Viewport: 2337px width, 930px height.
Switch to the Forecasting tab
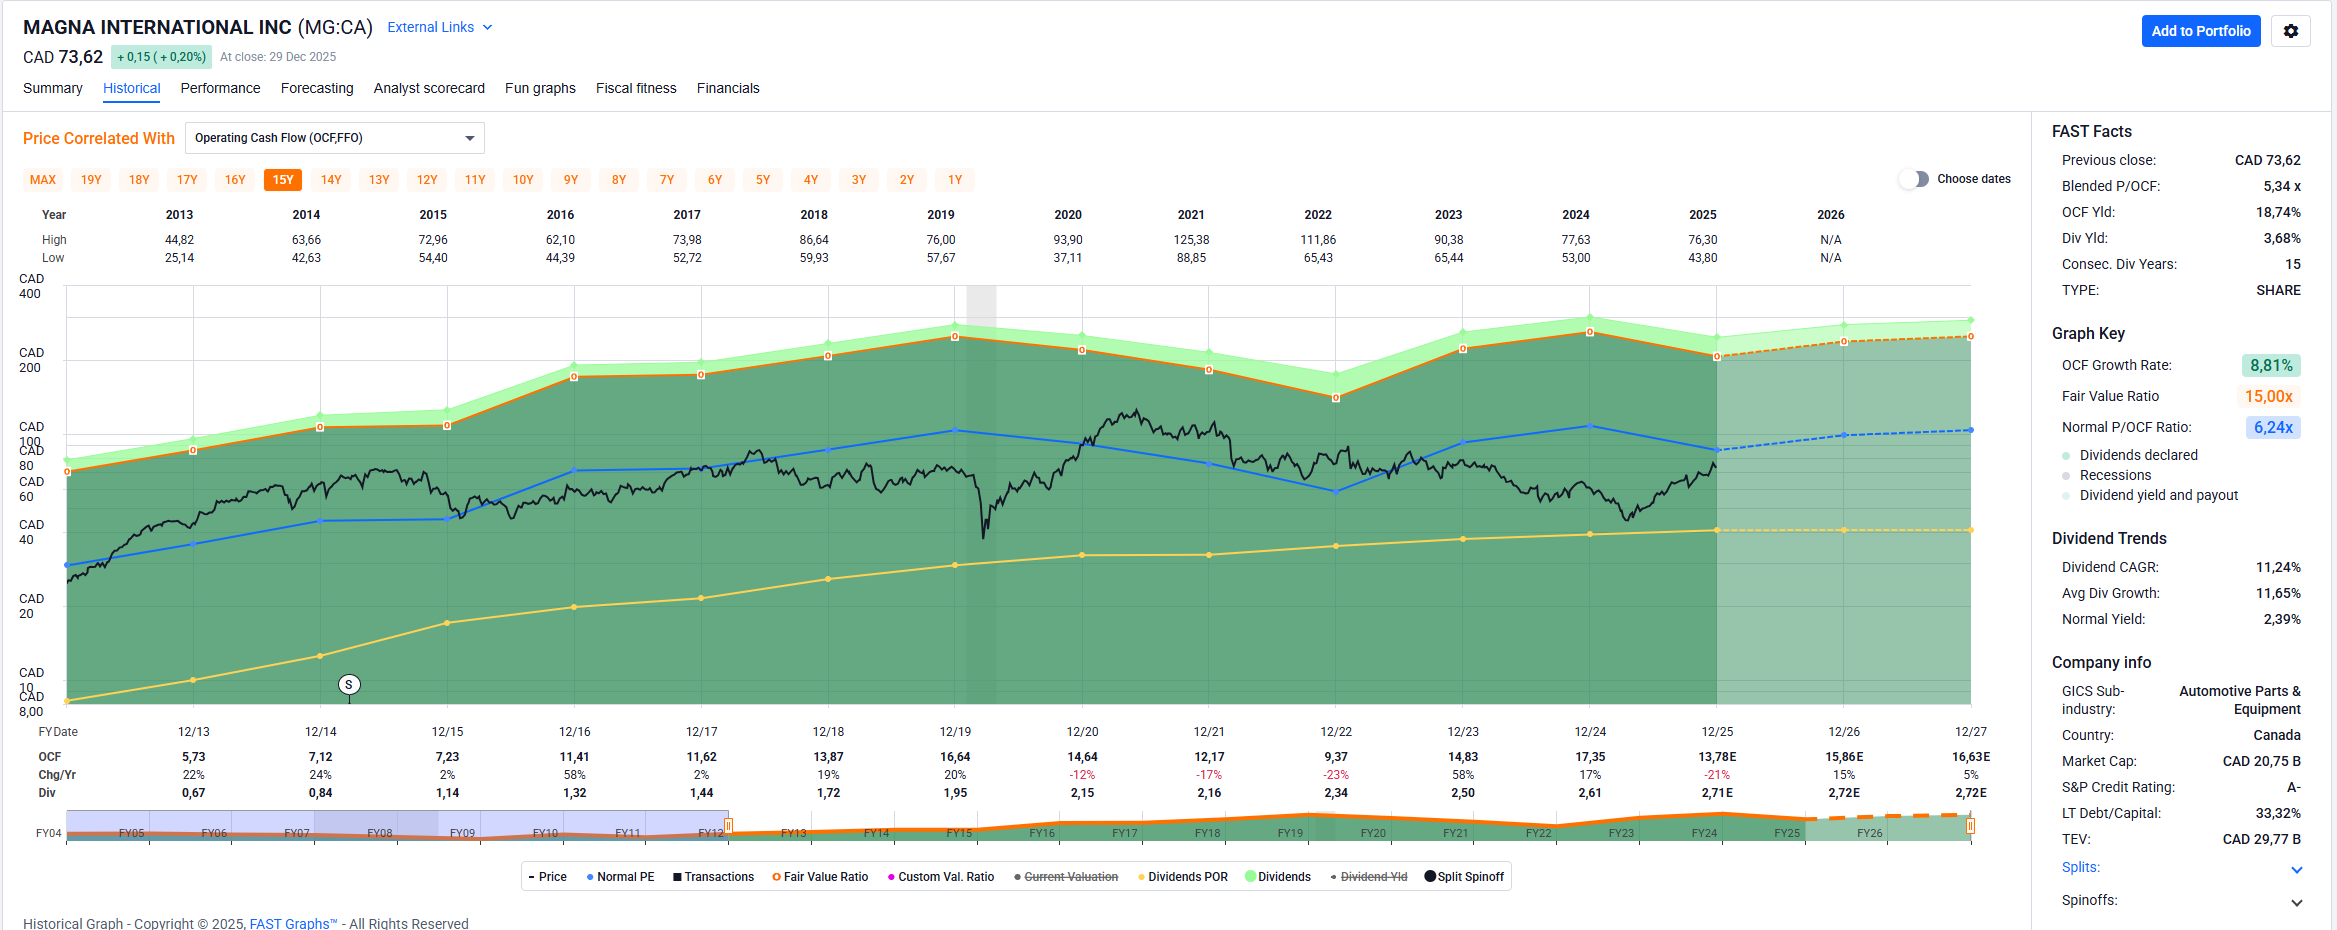click(317, 88)
